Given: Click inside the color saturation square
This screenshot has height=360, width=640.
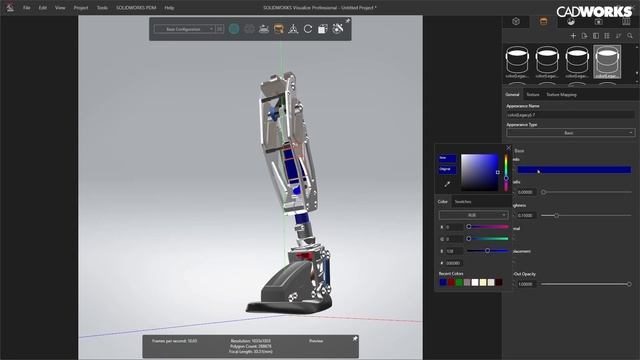Looking at the screenshot, I should click(480, 172).
